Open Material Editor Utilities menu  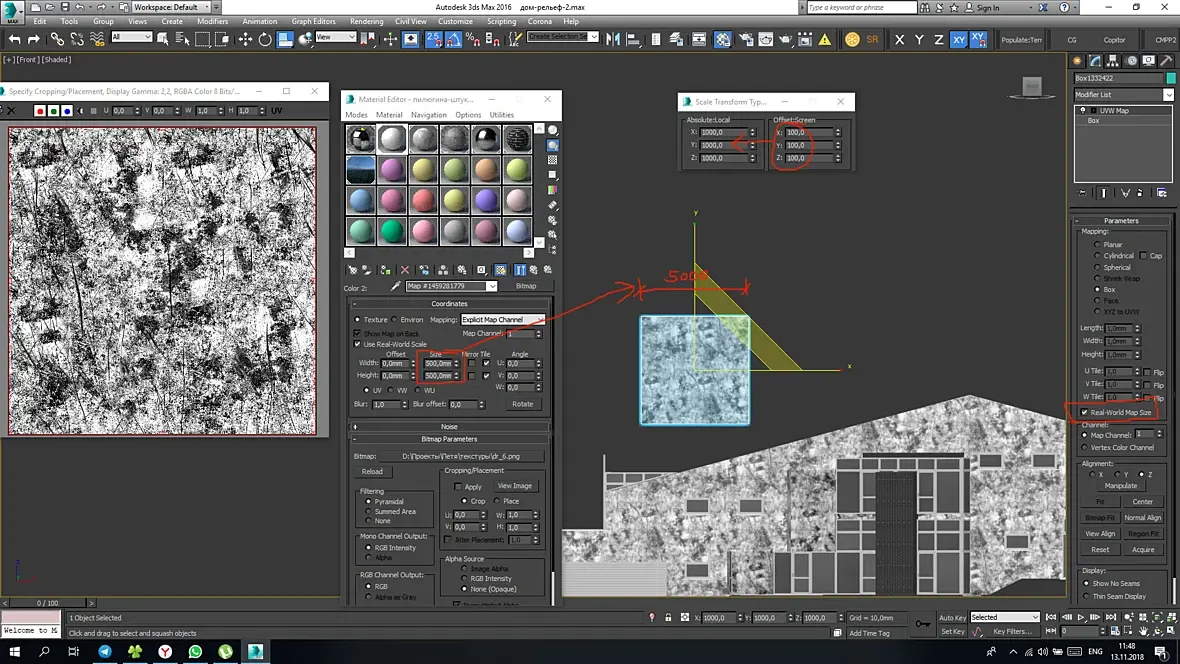coord(502,115)
